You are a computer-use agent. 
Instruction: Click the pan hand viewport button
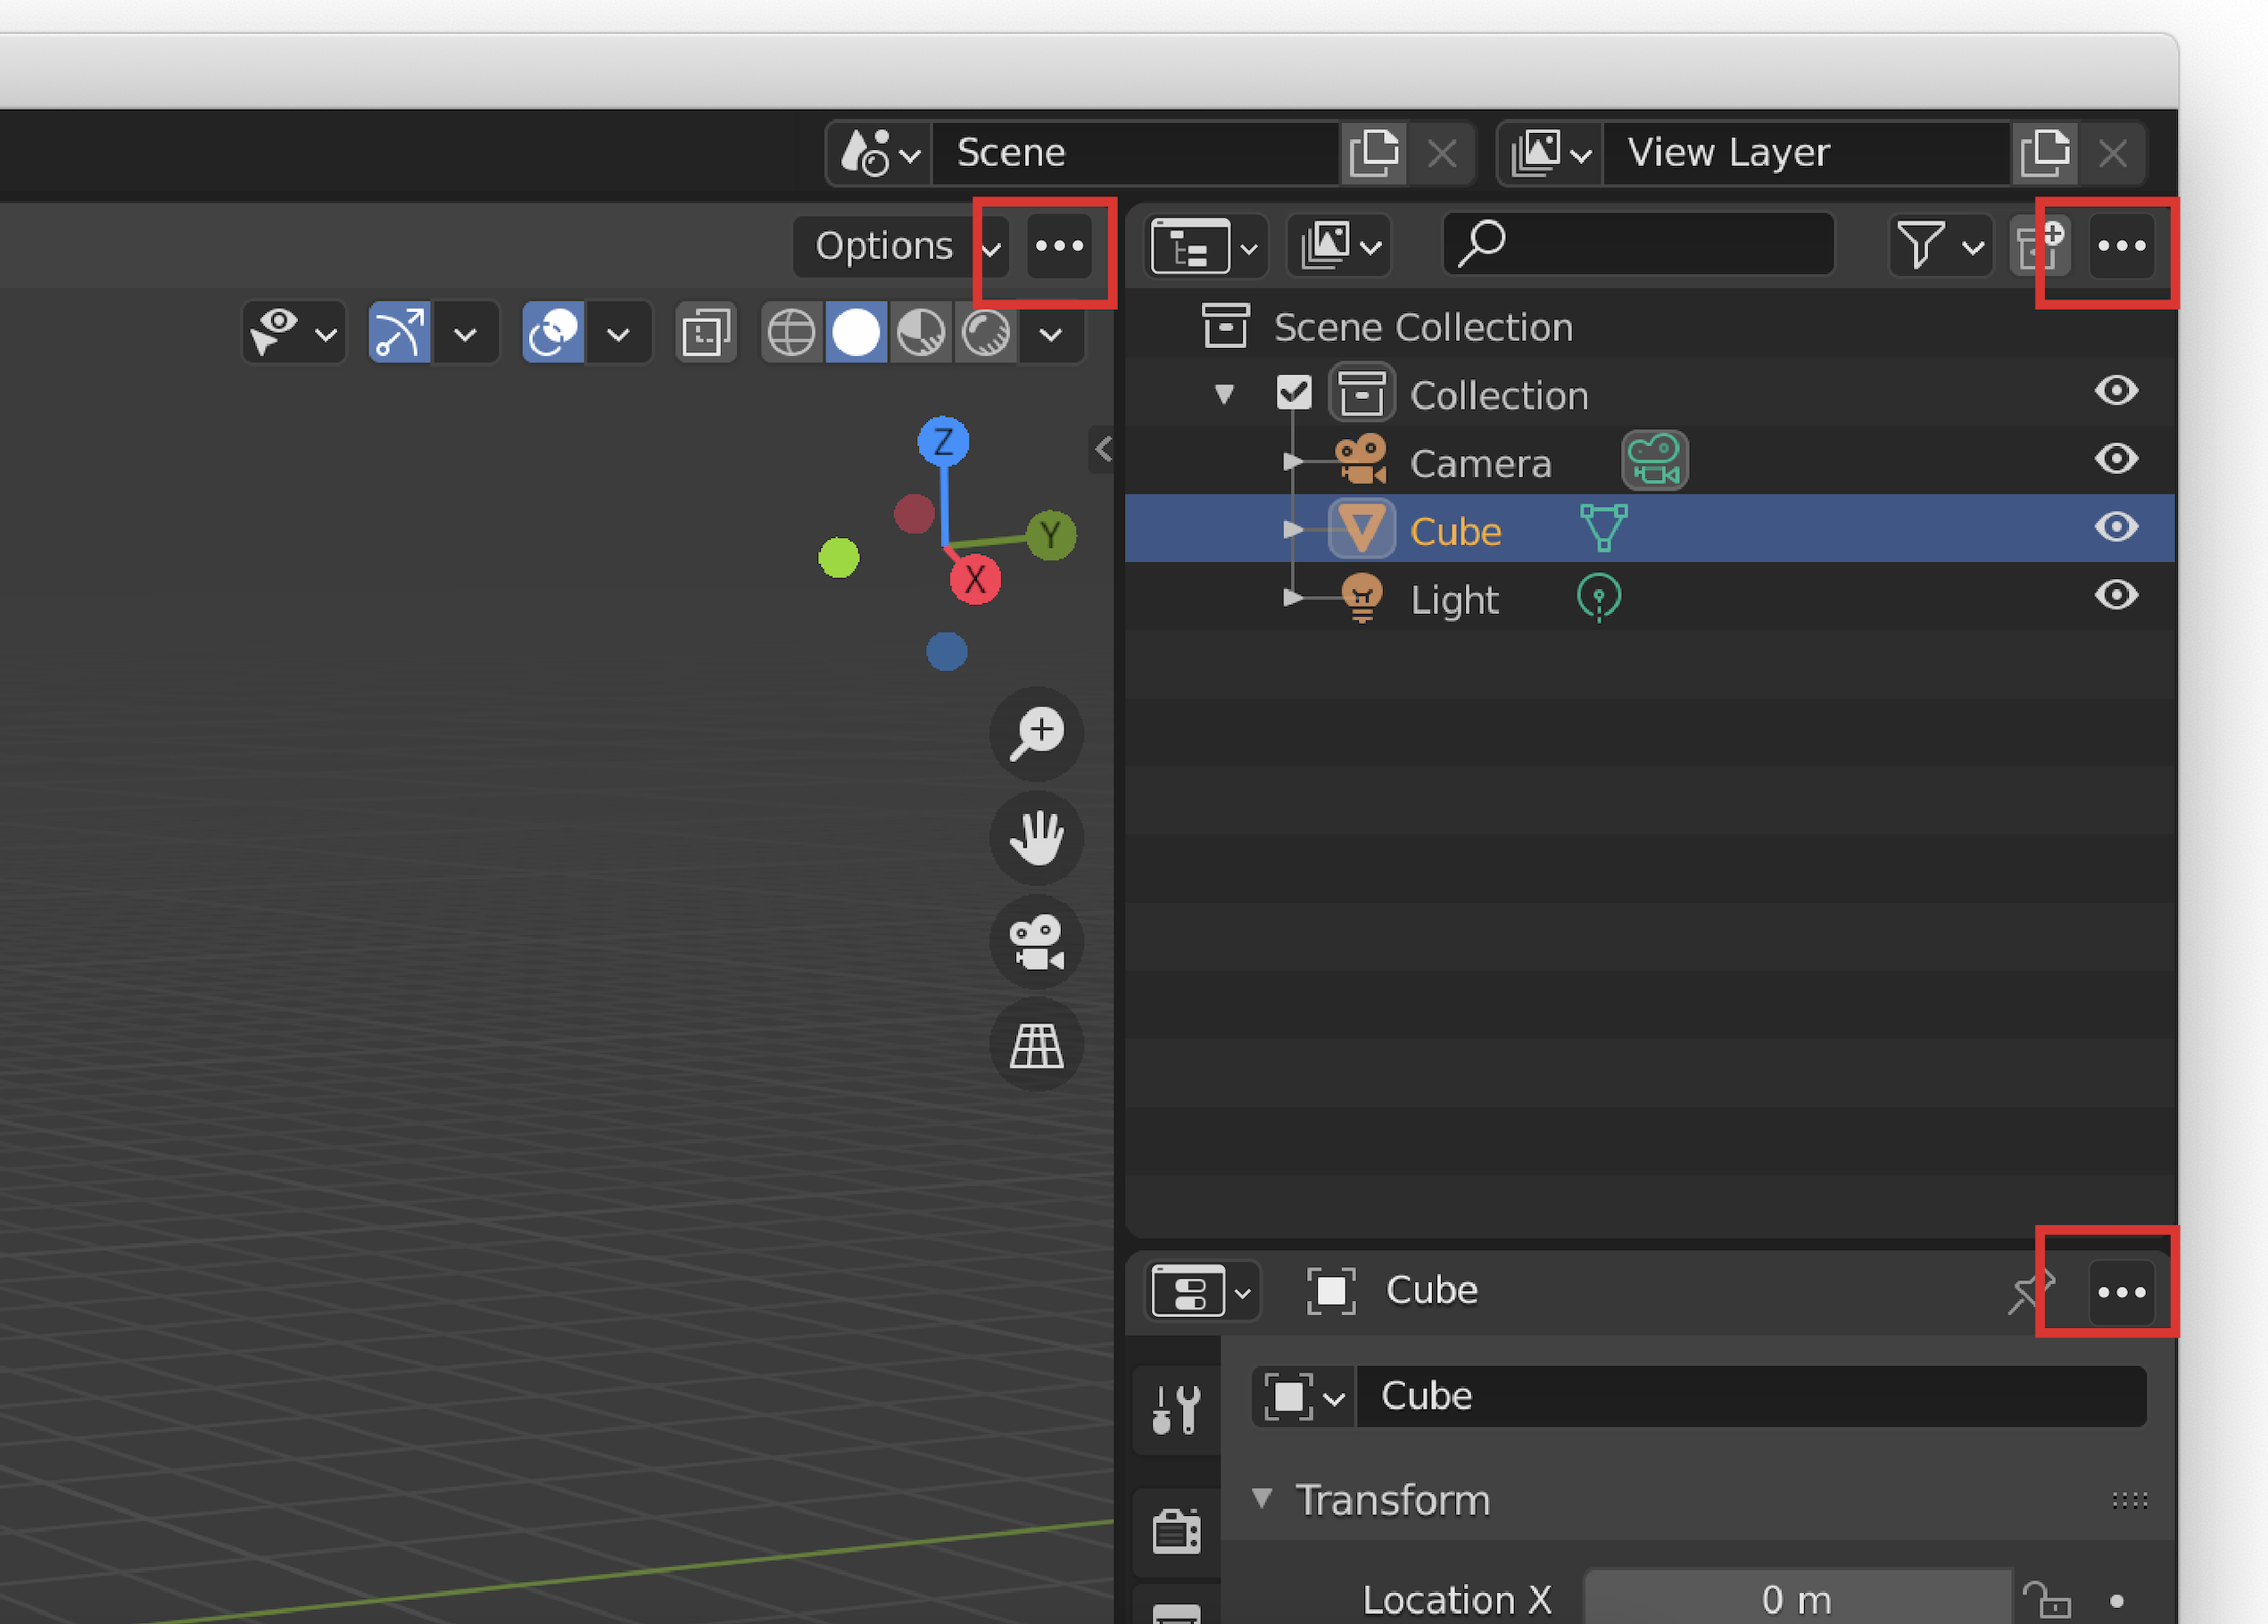(x=1037, y=837)
